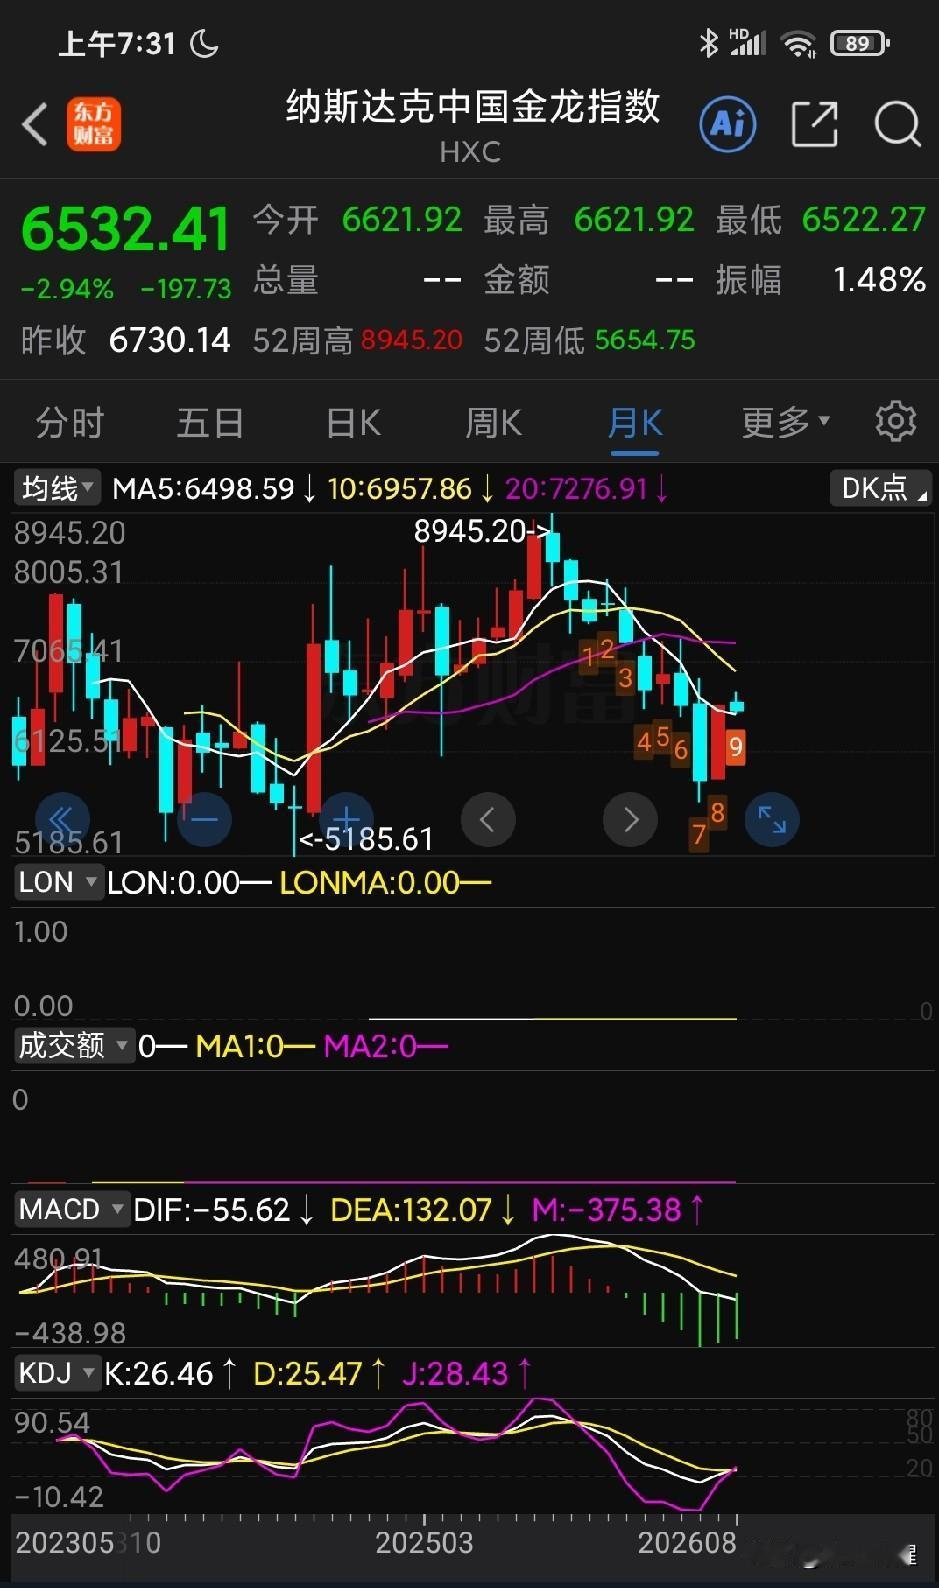The image size is (939, 1588).
Task: Tap the Bluetooth status icon
Action: 708,43
